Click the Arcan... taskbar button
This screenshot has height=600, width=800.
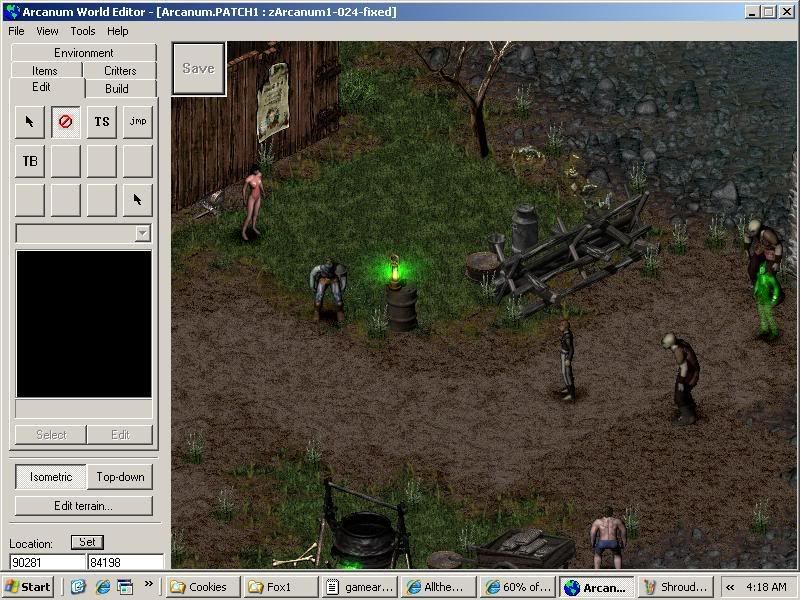pos(597,587)
